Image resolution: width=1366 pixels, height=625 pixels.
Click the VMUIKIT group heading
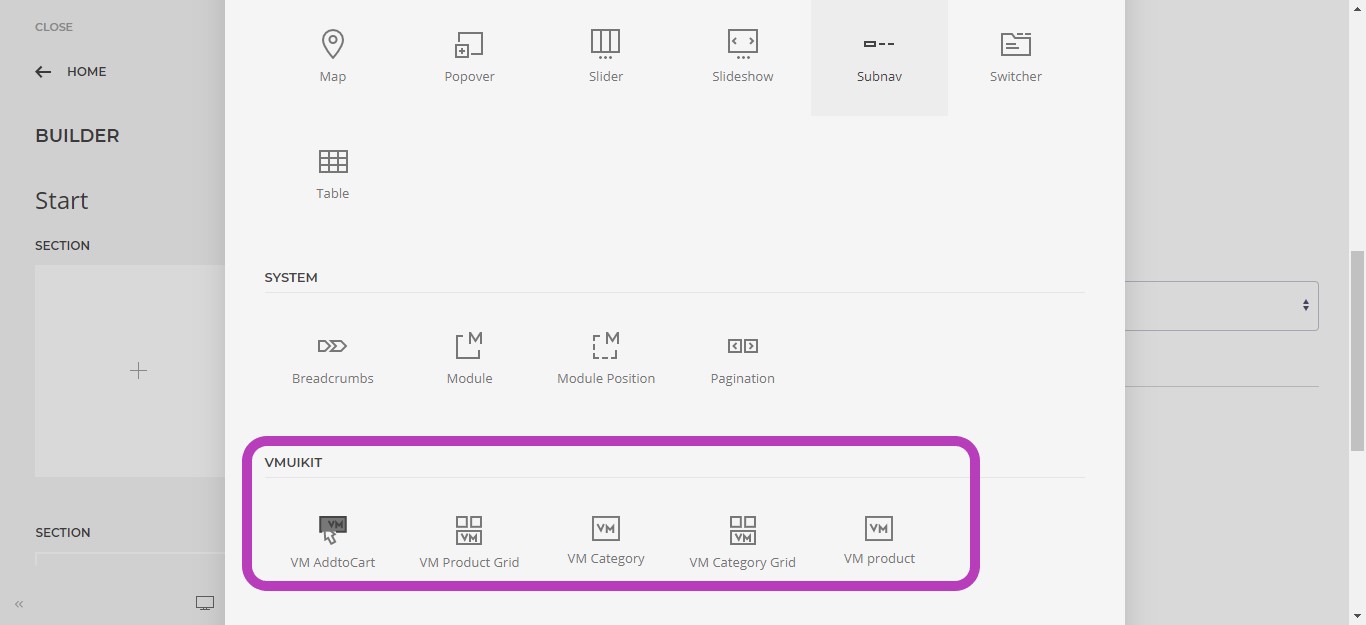coord(293,463)
